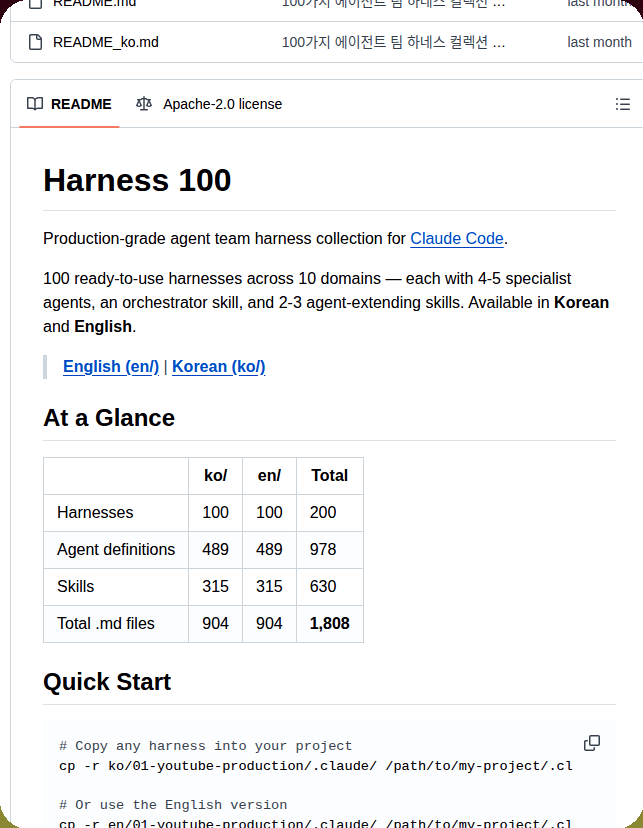Open the English (en/) link
This screenshot has height=828, width=643.
pyautogui.click(x=111, y=366)
